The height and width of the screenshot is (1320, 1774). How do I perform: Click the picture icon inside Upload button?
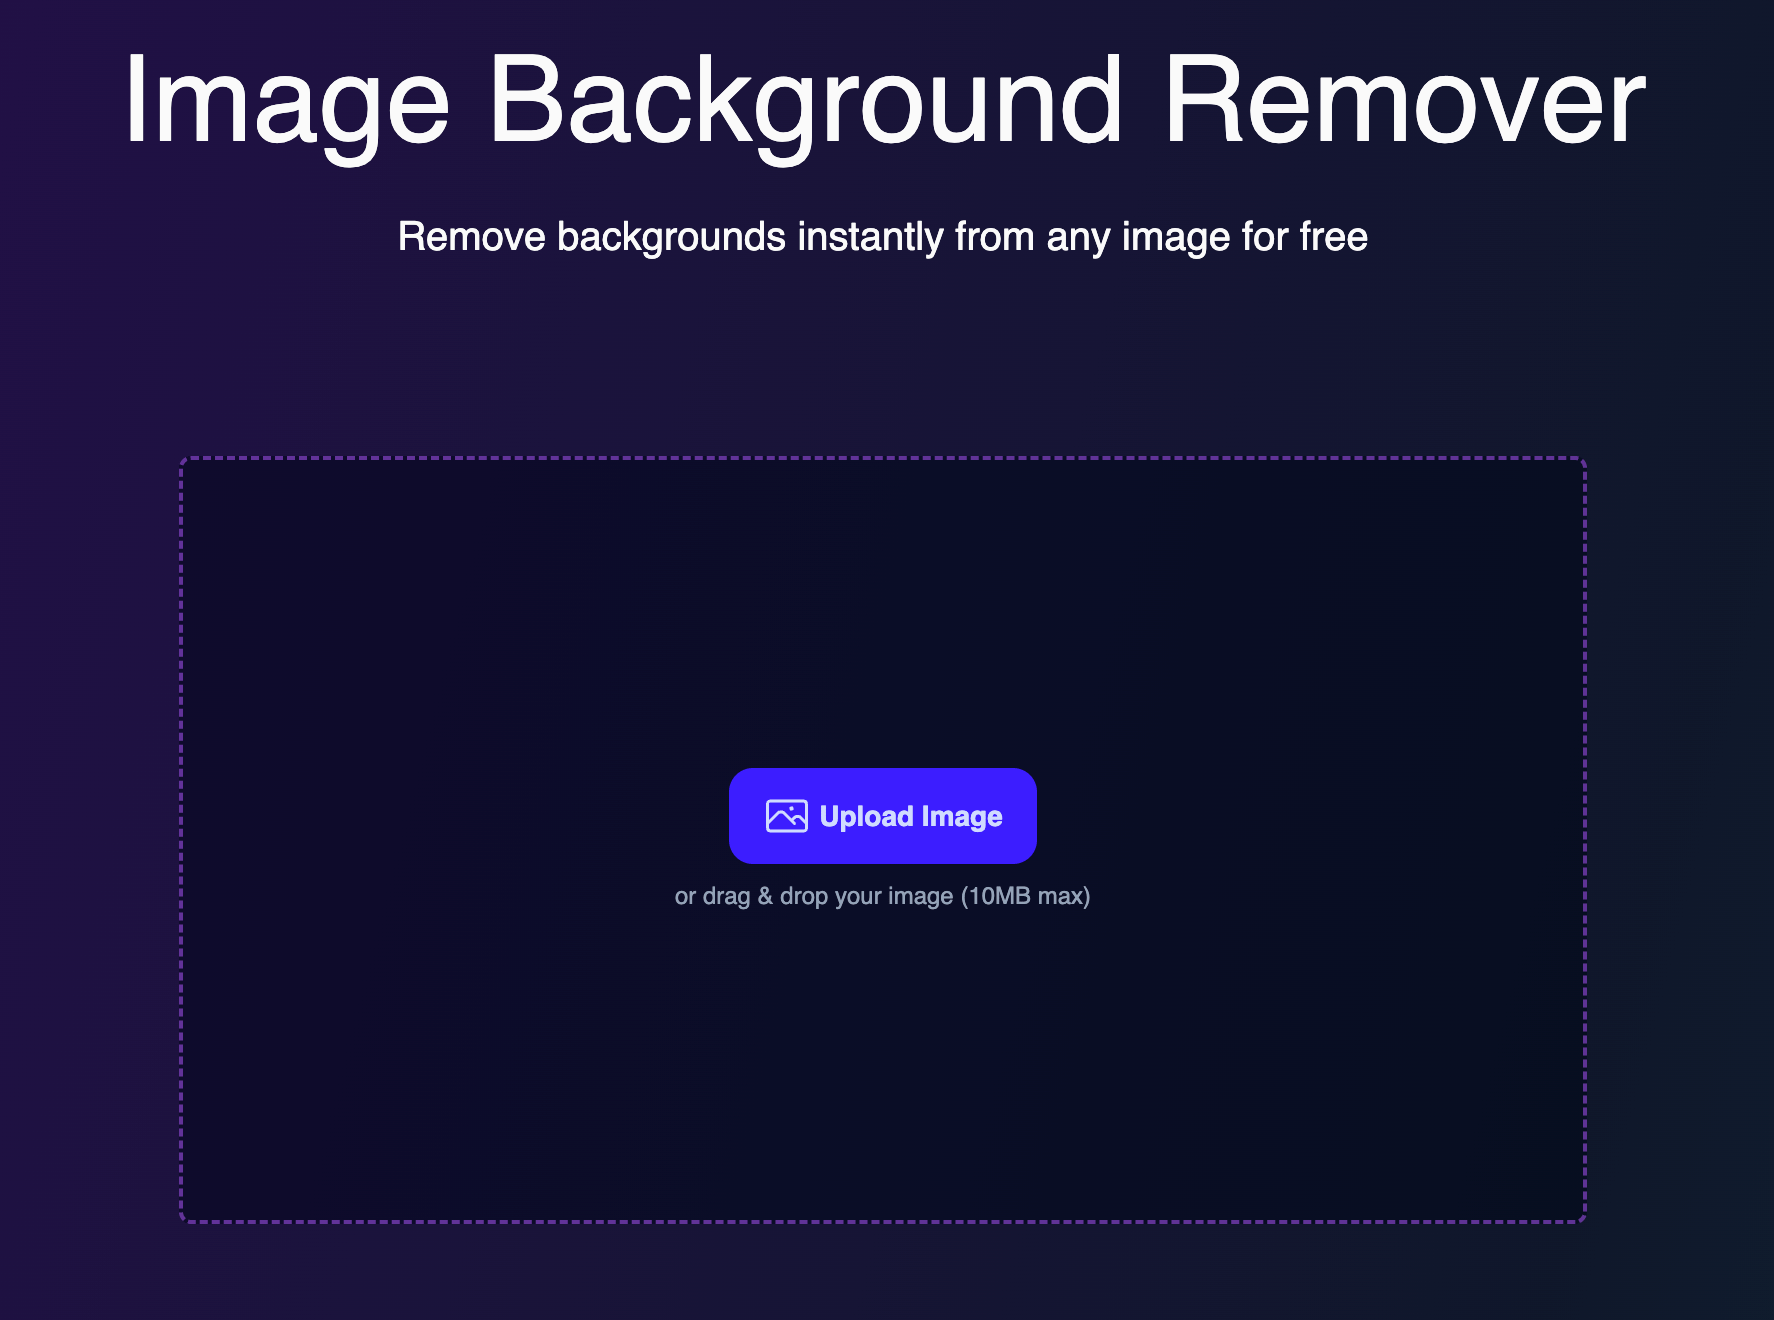(787, 816)
